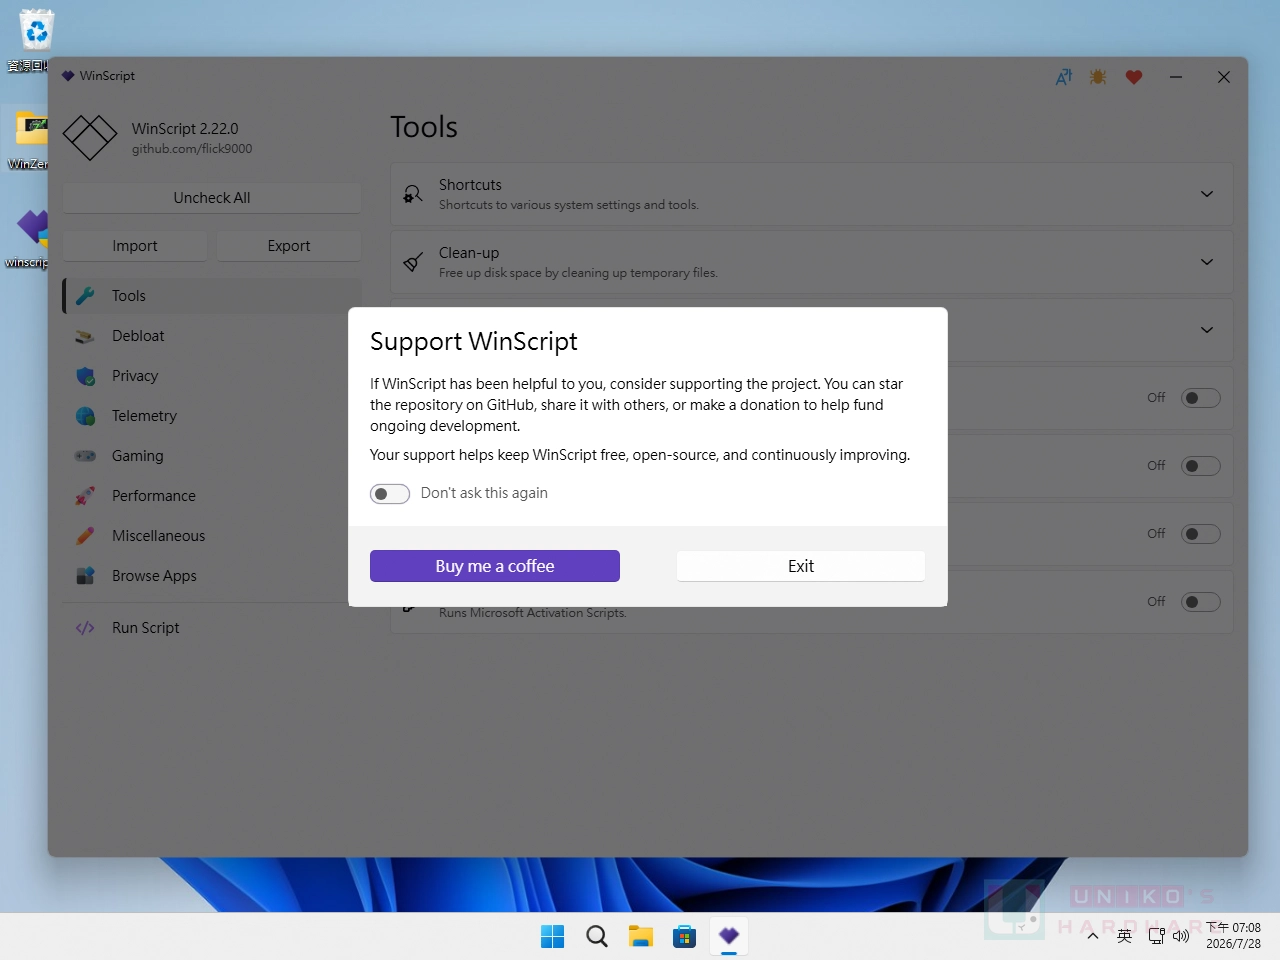
Task: Click the Uncheck All button
Action: coord(212,198)
